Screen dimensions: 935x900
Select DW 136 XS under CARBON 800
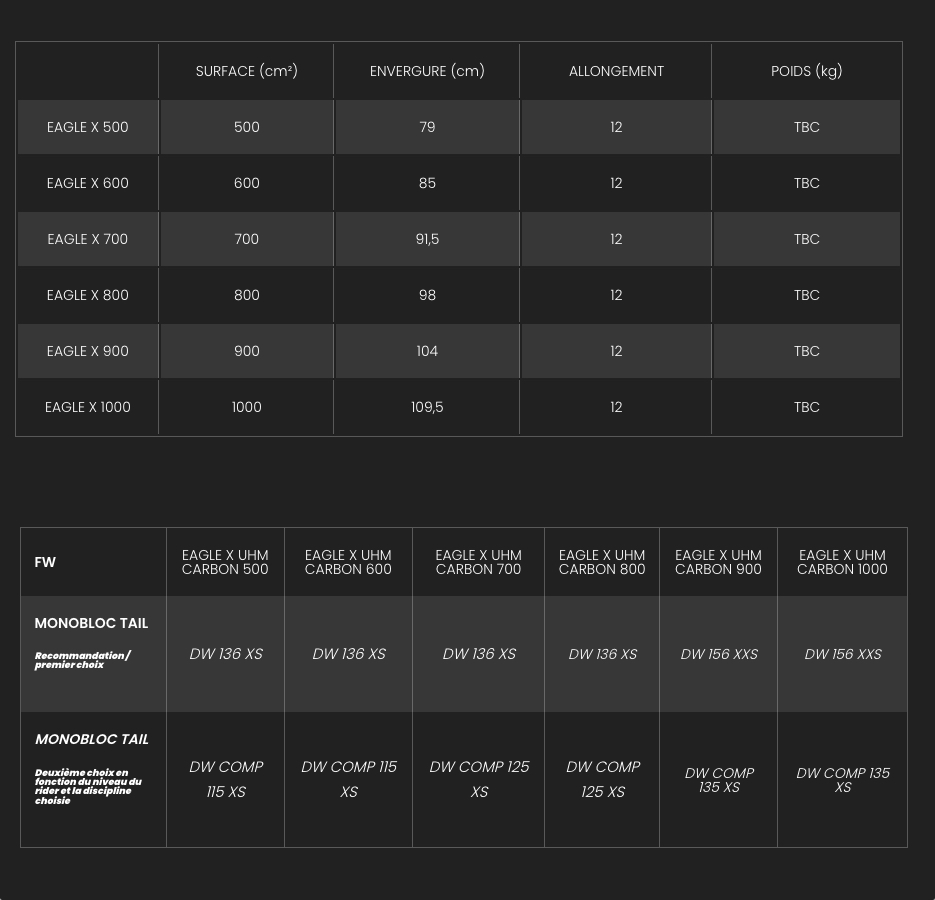pyautogui.click(x=603, y=654)
